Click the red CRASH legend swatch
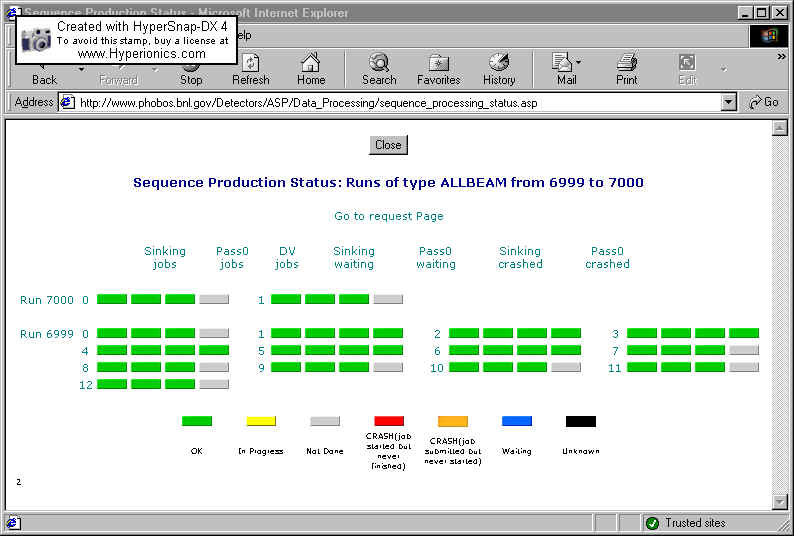The image size is (794, 536). pyautogui.click(x=389, y=420)
